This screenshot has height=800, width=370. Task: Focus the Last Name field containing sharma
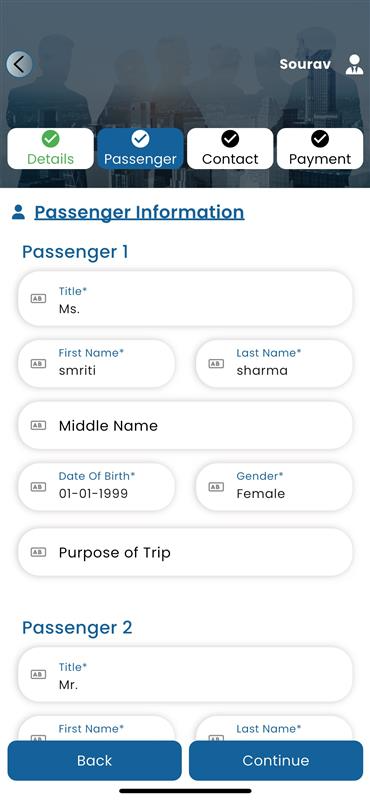tap(274, 363)
